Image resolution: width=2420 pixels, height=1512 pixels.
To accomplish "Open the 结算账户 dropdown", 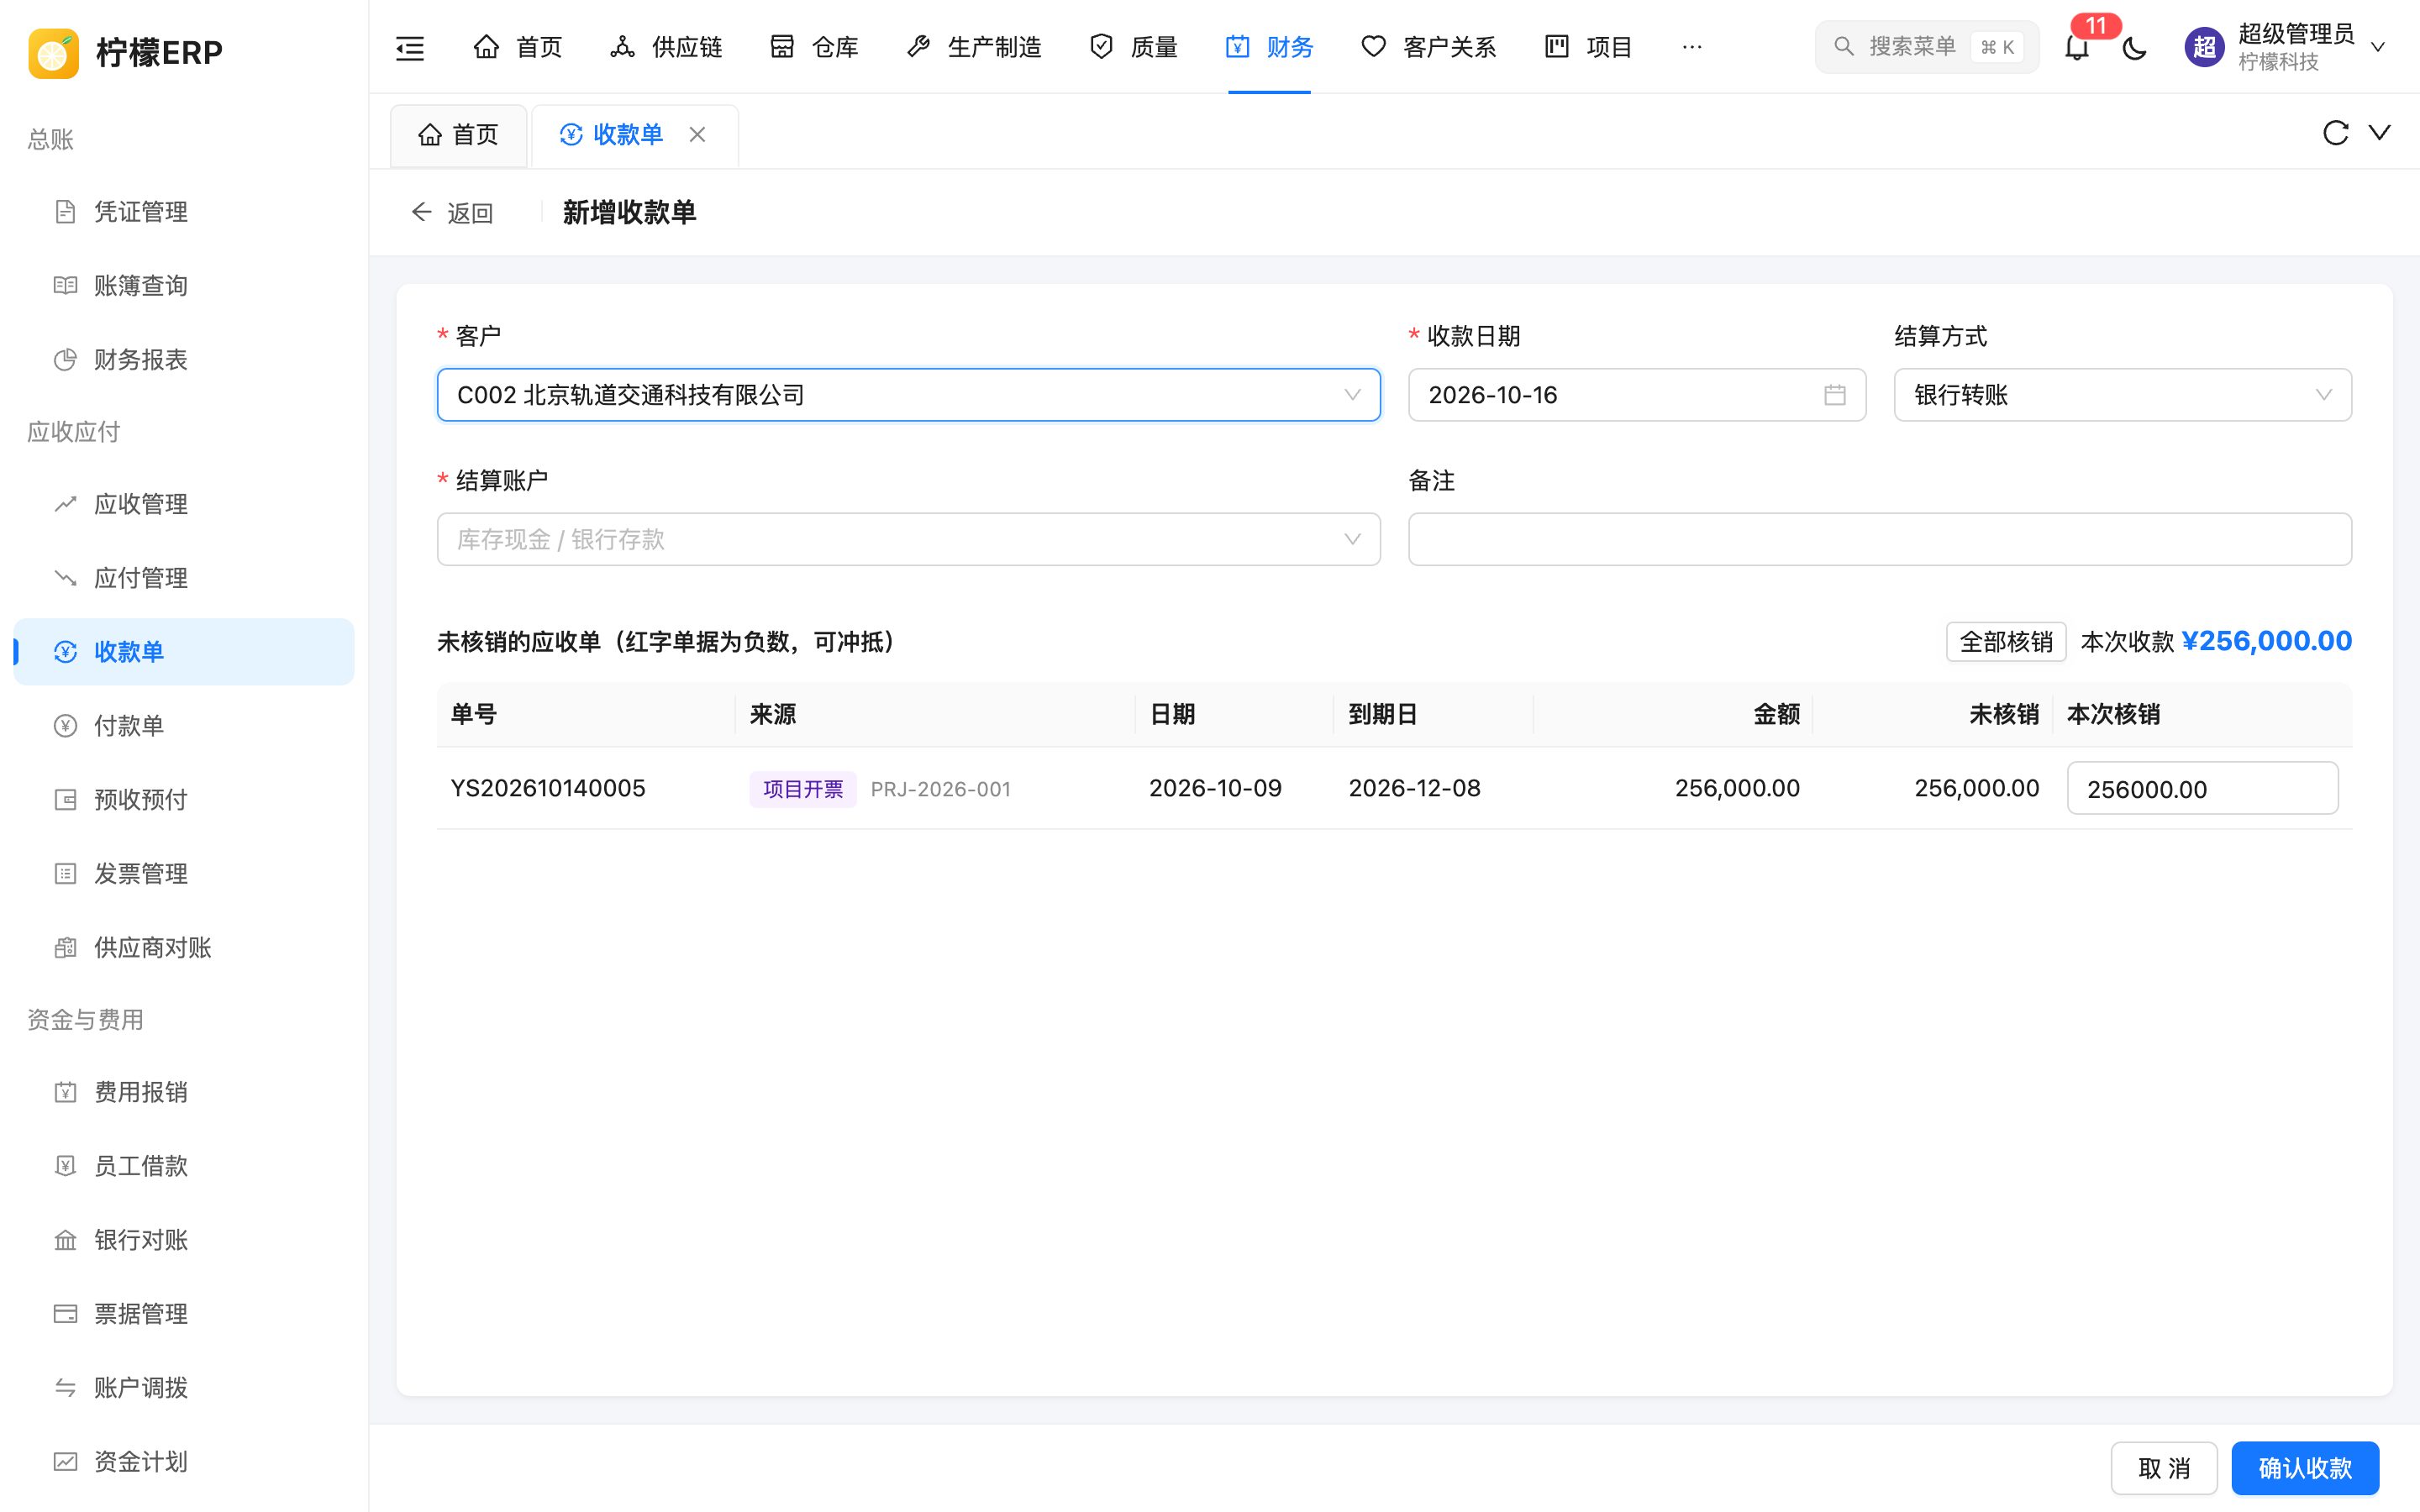I will click(x=908, y=539).
